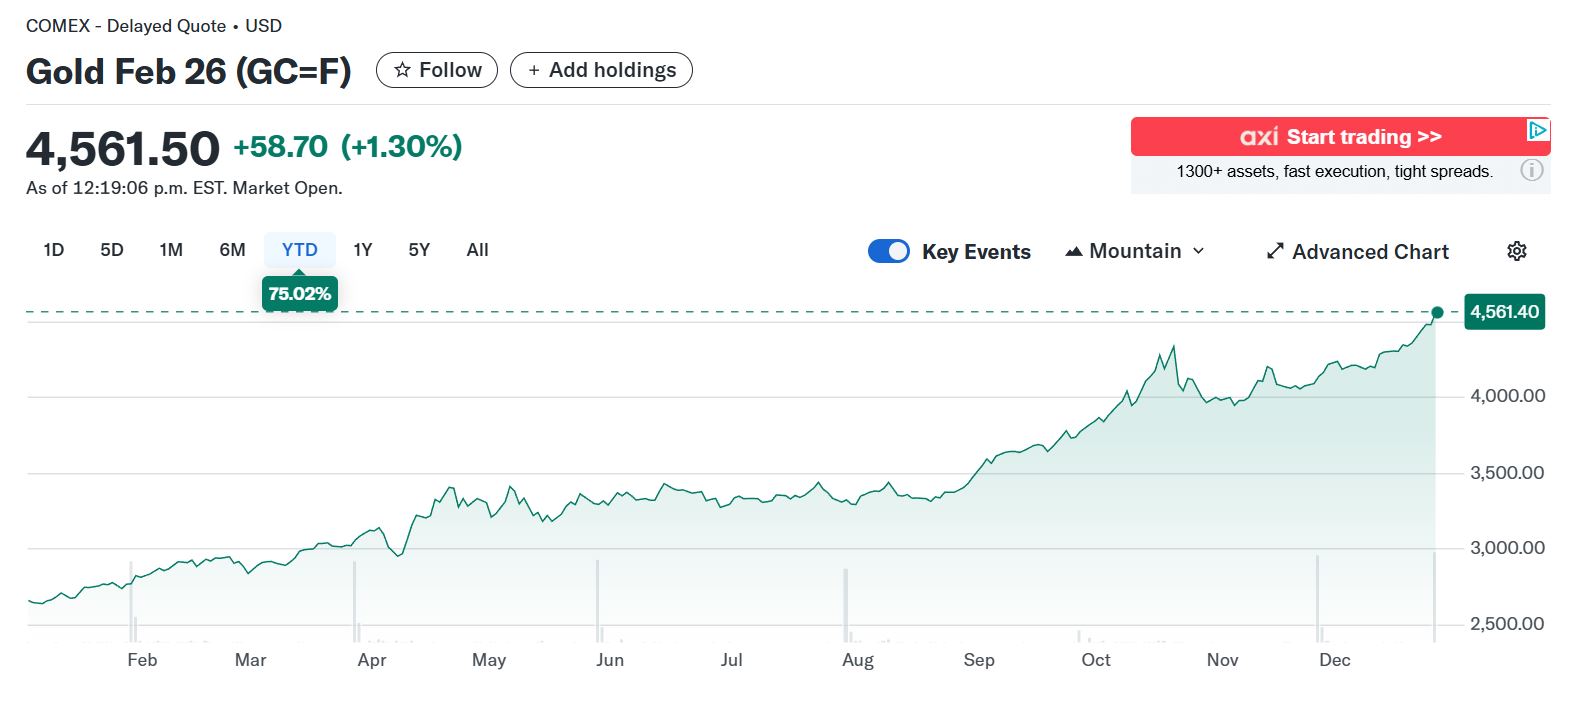The height and width of the screenshot is (719, 1585).
Task: Expand the Mountain chart type dropdown
Action: [1135, 251]
